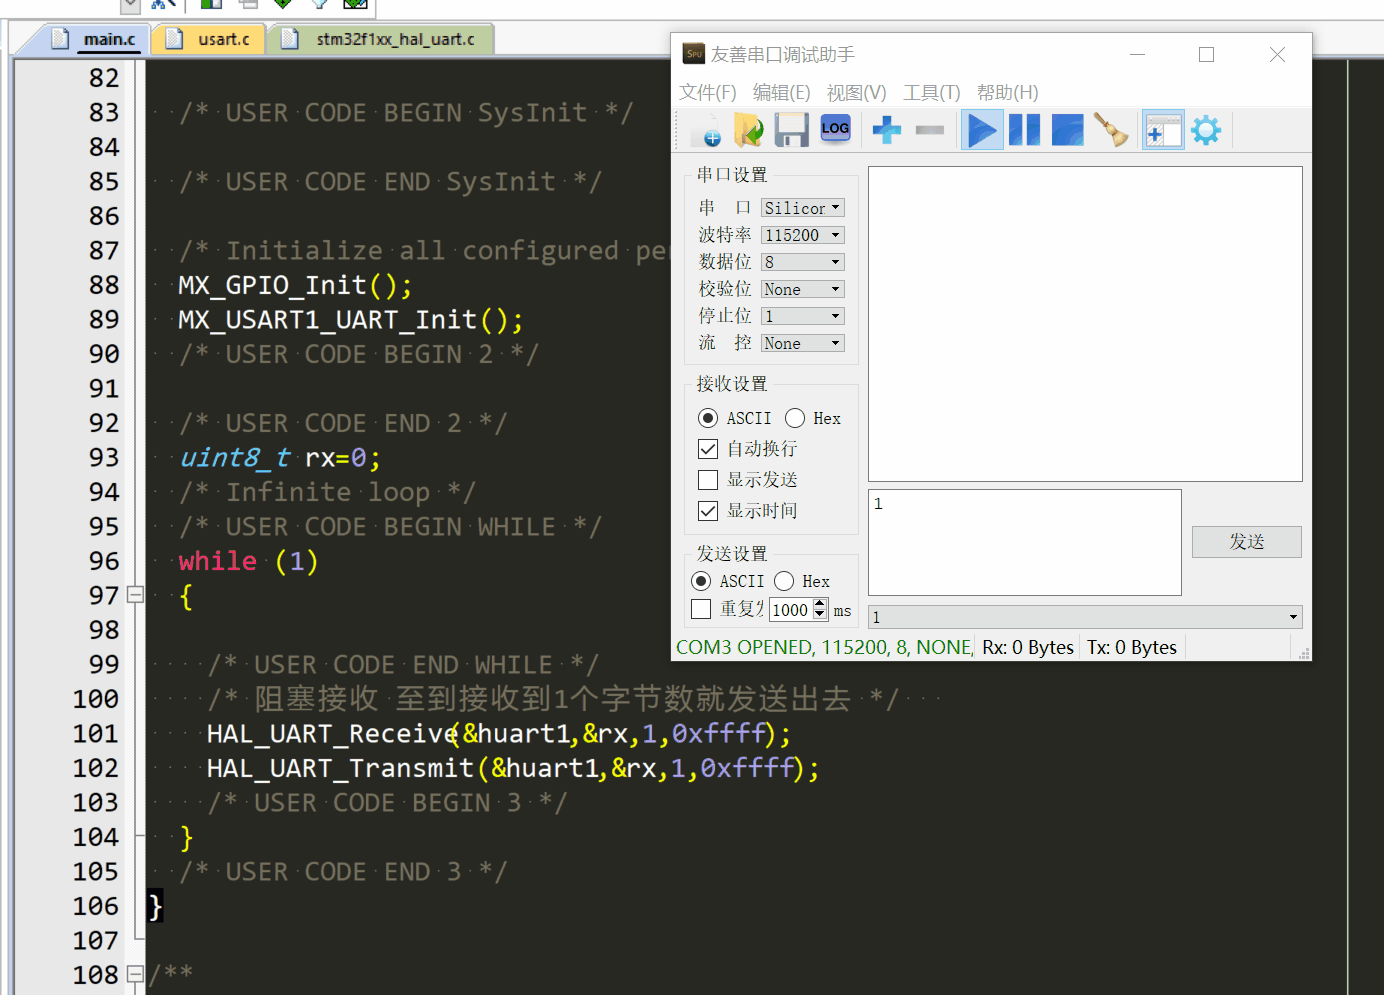Click MX_USART1_UART_Init(); code line
The image size is (1384, 995).
[350, 320]
